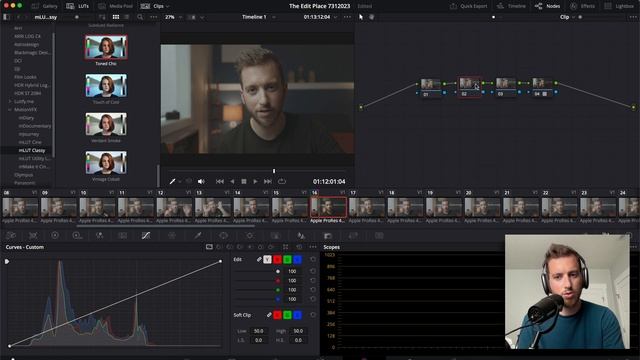The height and width of the screenshot is (360, 640).
Task: Toggle the LUT panel sidebar layout icon
Action: click(x=6, y=17)
